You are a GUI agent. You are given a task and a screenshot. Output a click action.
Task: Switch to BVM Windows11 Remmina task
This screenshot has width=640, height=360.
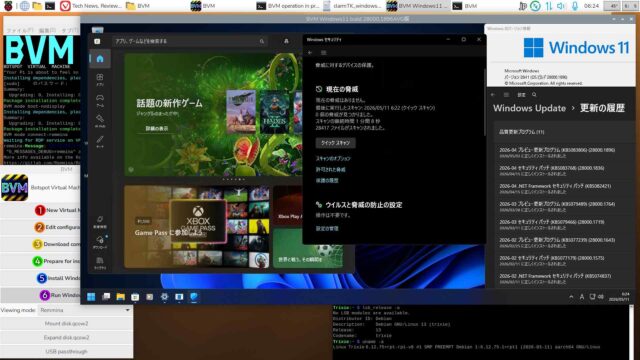tap(417, 6)
